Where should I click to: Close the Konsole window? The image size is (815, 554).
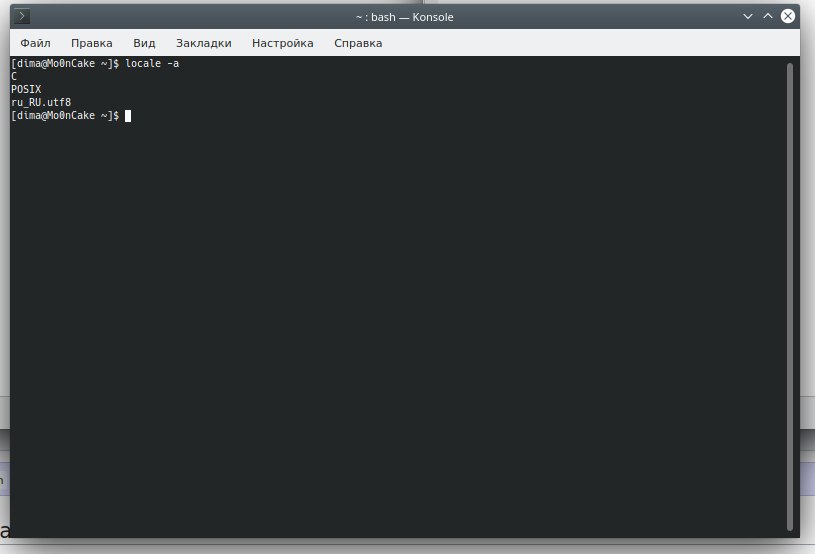point(788,17)
